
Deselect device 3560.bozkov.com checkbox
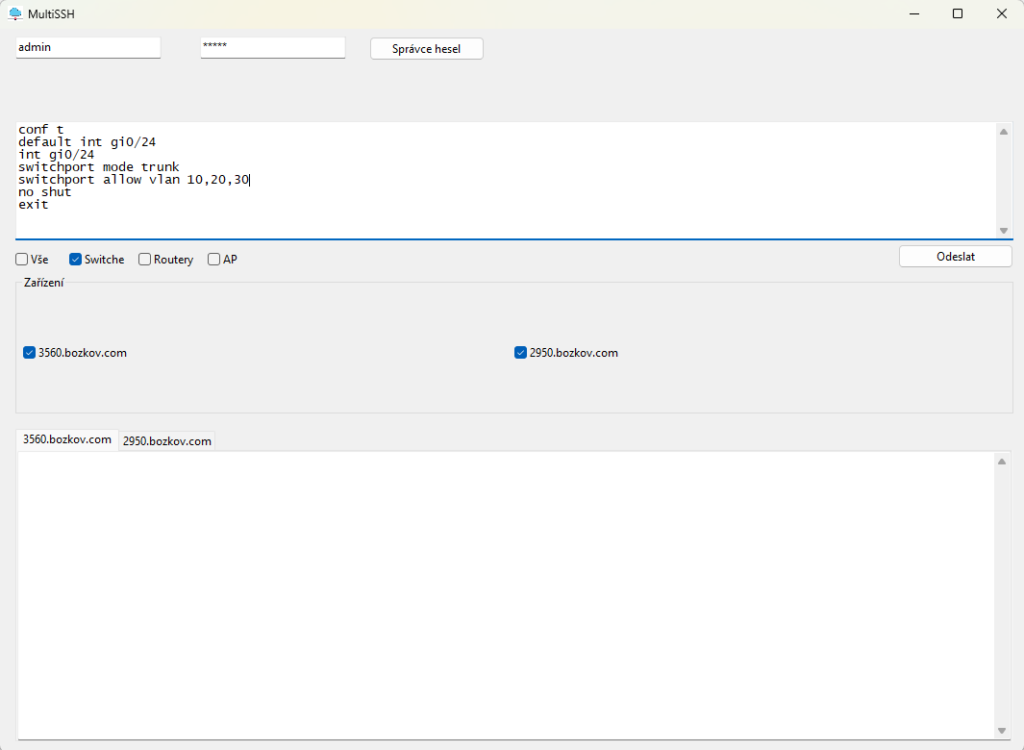click(29, 353)
